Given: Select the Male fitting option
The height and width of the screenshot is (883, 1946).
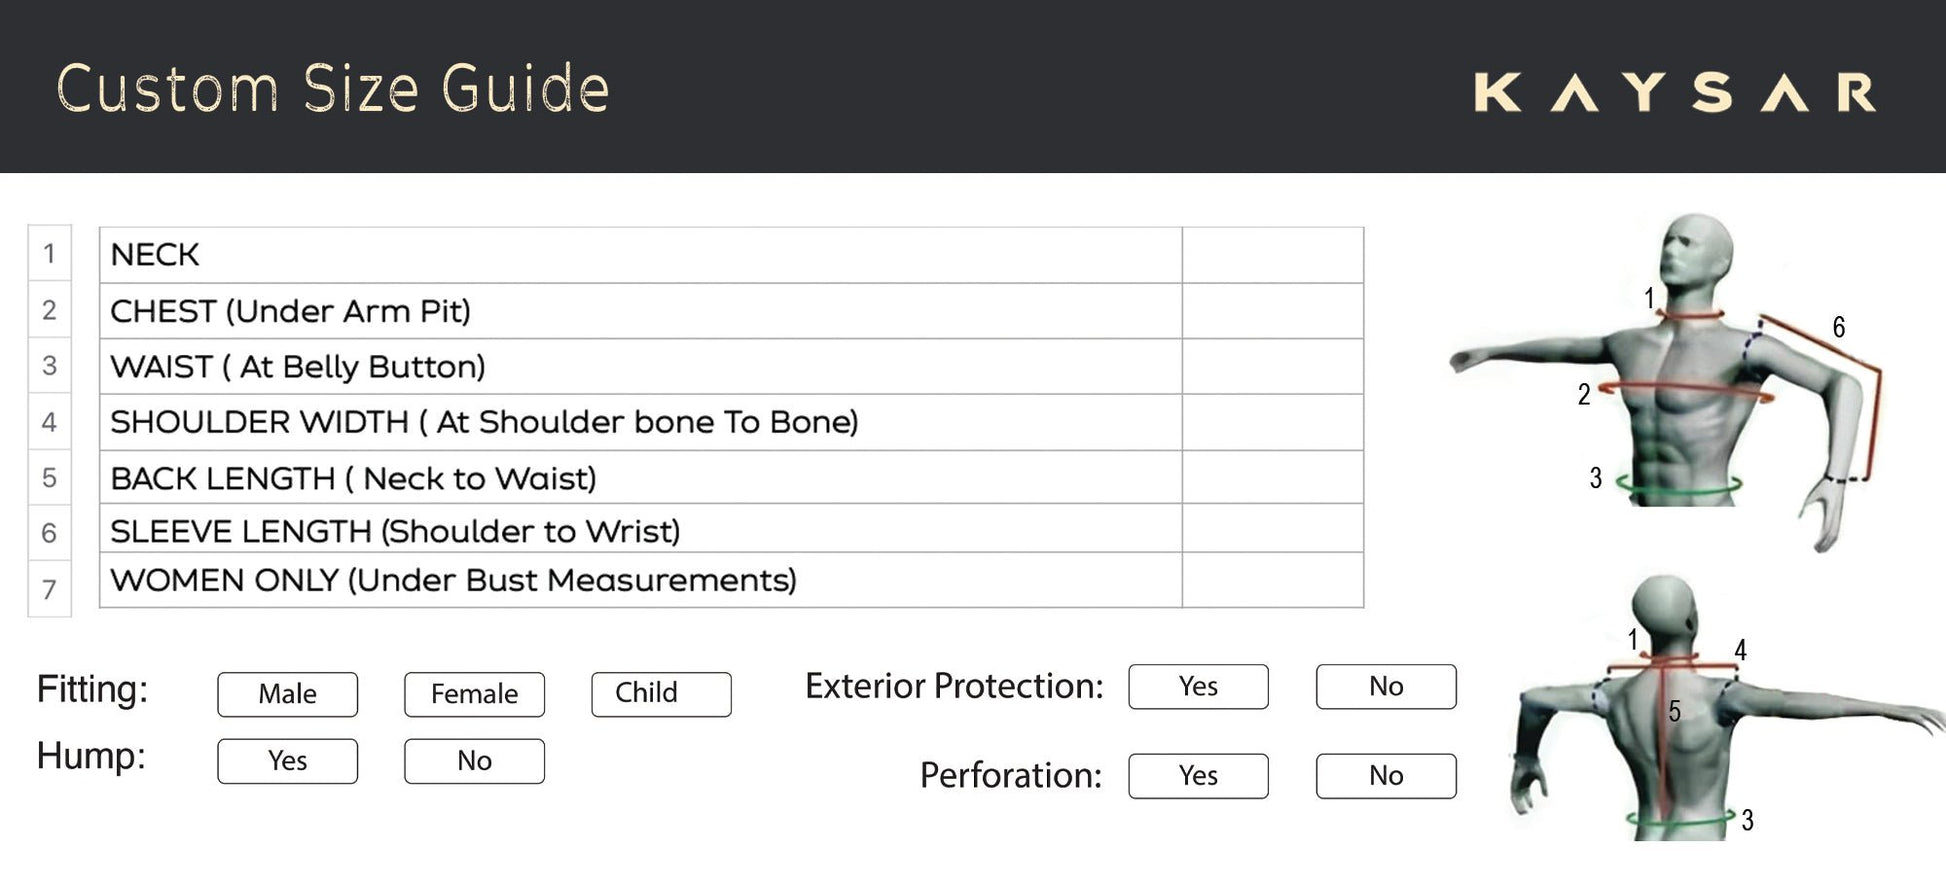Looking at the screenshot, I should (287, 694).
